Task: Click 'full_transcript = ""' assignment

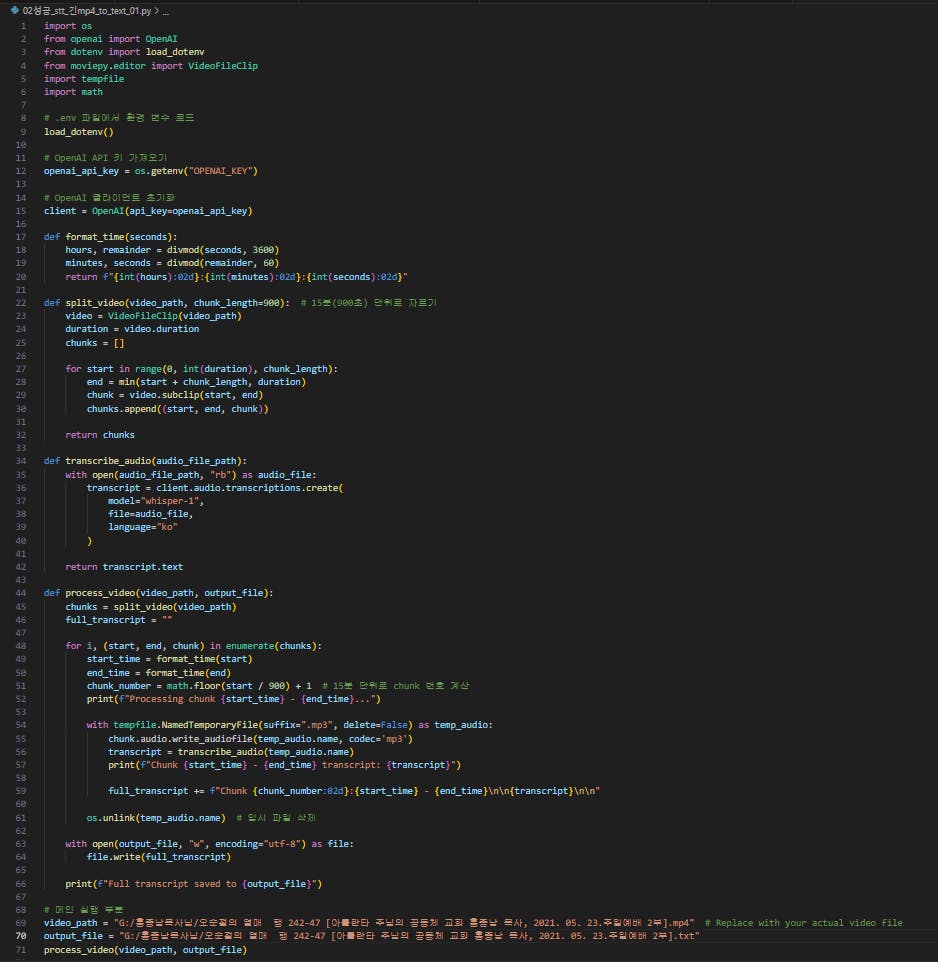Action: click(x=118, y=620)
